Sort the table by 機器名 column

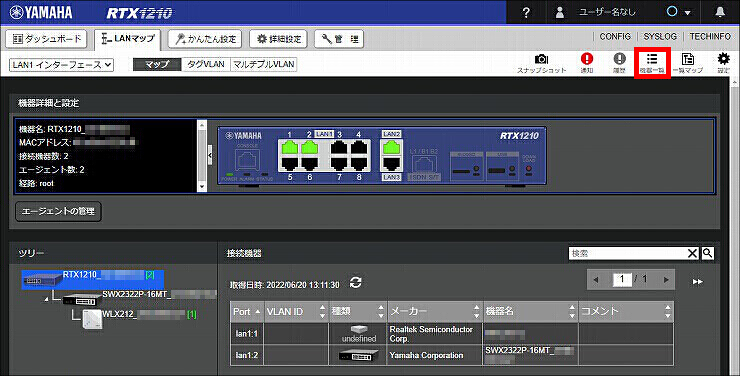(531, 311)
